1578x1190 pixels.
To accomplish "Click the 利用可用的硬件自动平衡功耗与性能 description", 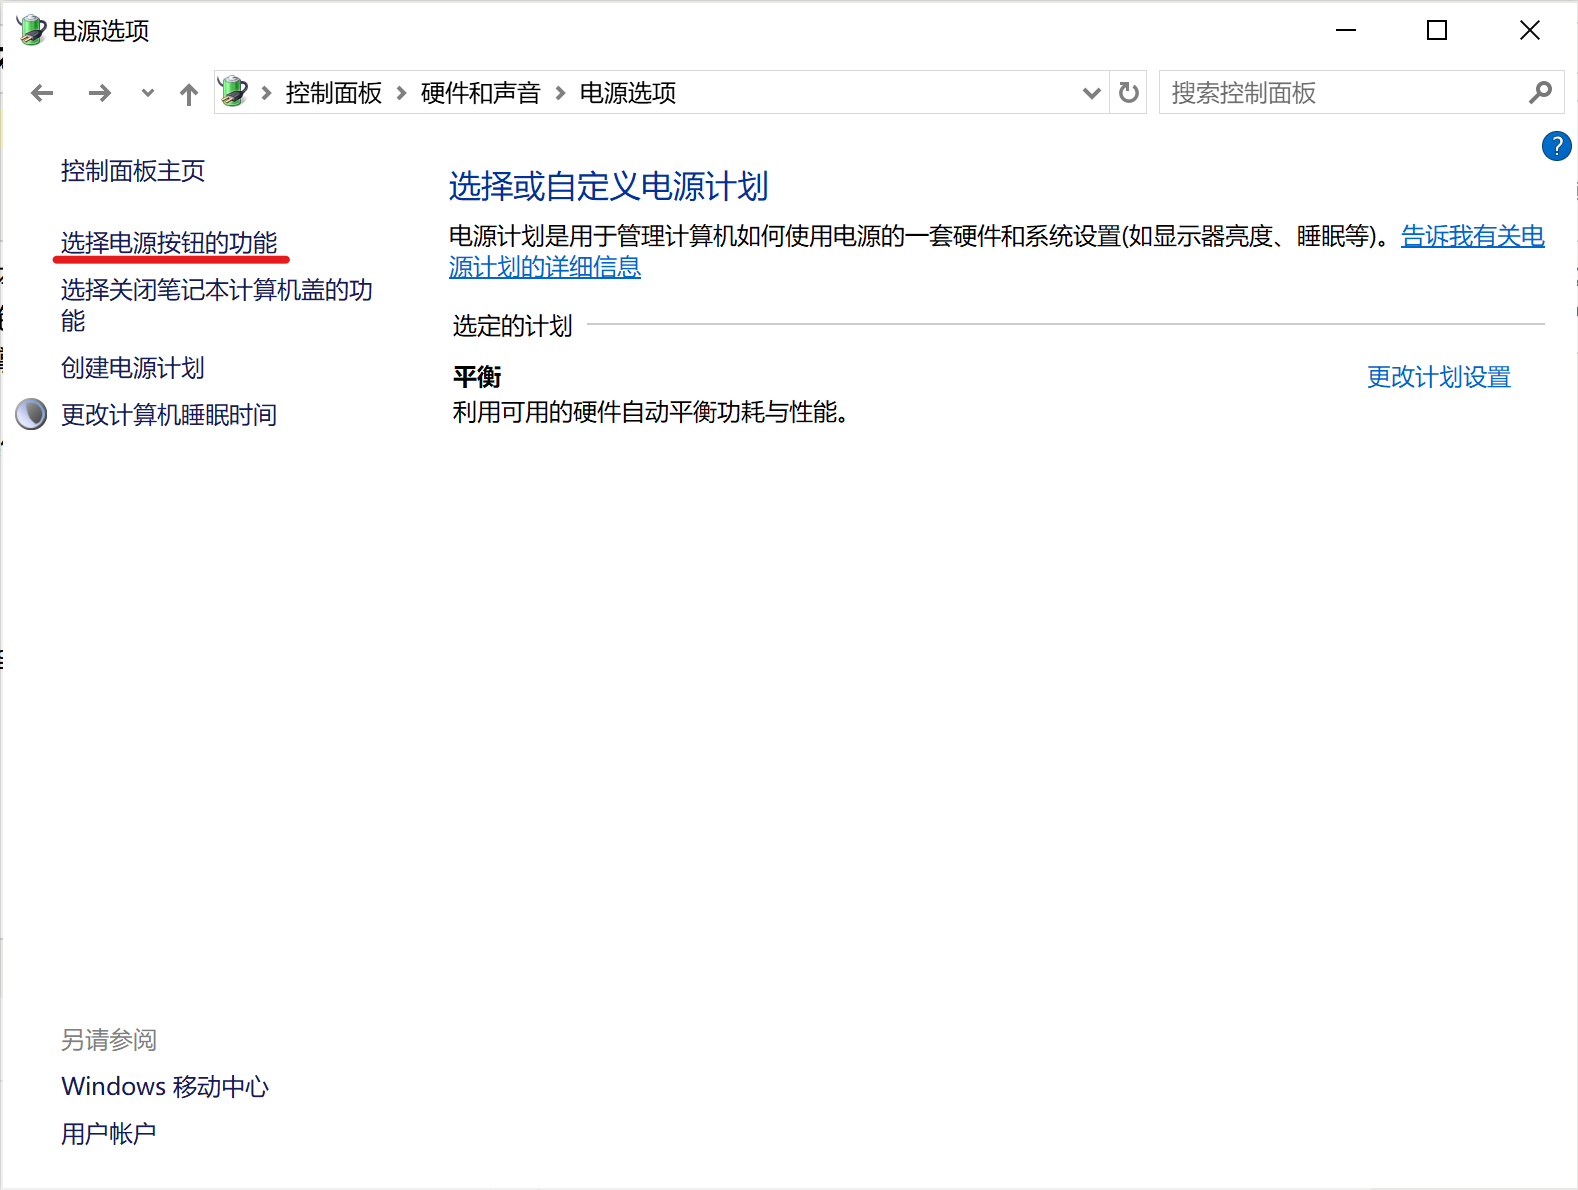I will tap(651, 412).
